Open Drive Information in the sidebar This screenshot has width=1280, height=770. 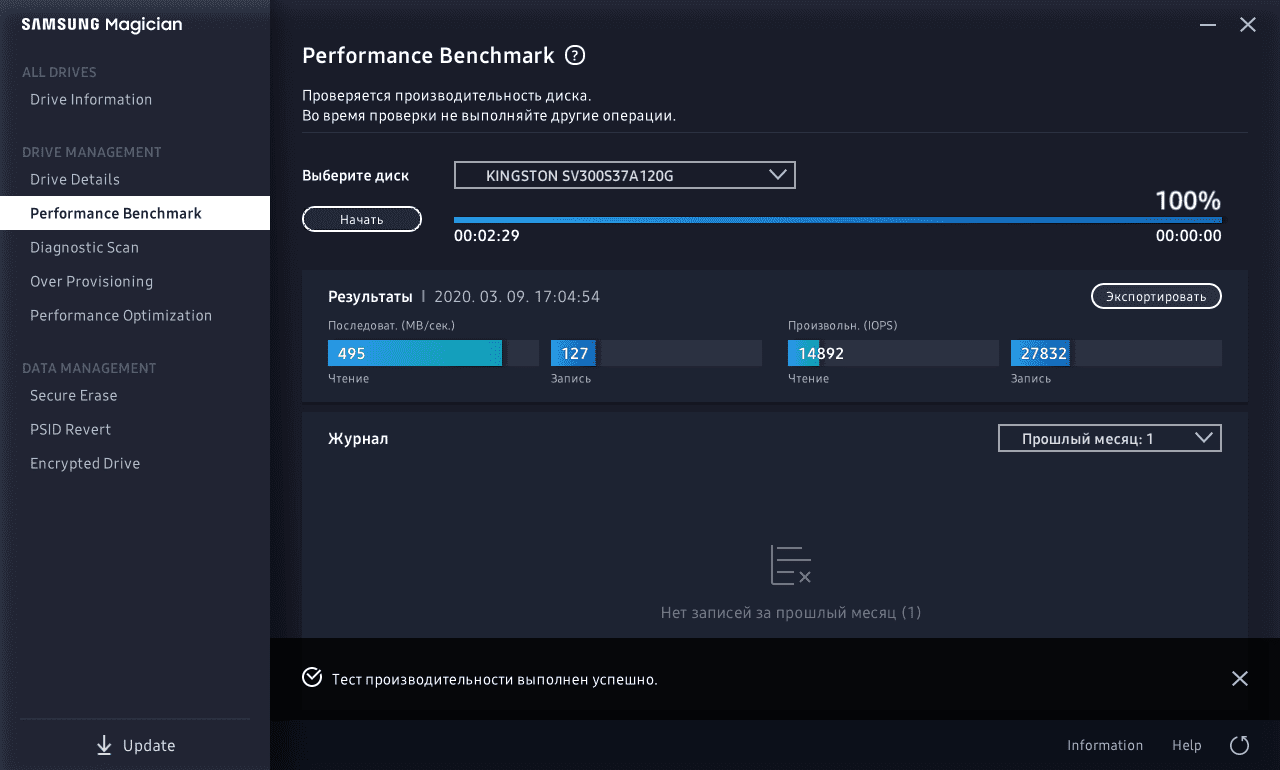tap(91, 99)
